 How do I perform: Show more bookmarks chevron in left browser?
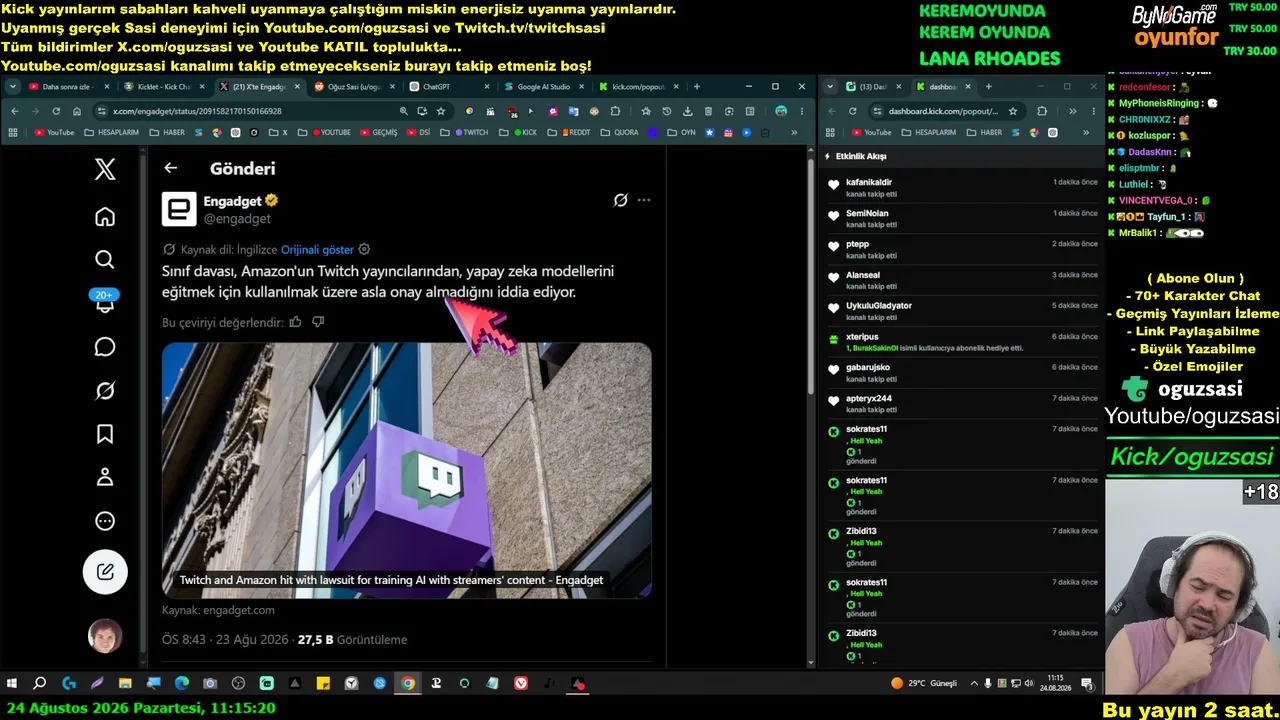point(795,132)
